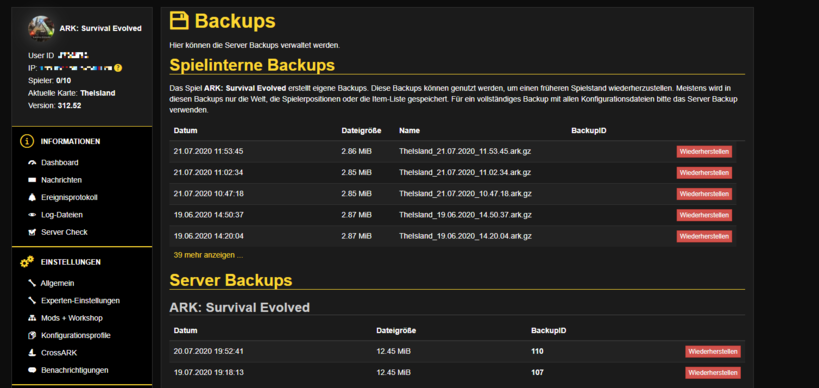Restore the backup from 21.07.2020 10:47:18

coord(704,194)
